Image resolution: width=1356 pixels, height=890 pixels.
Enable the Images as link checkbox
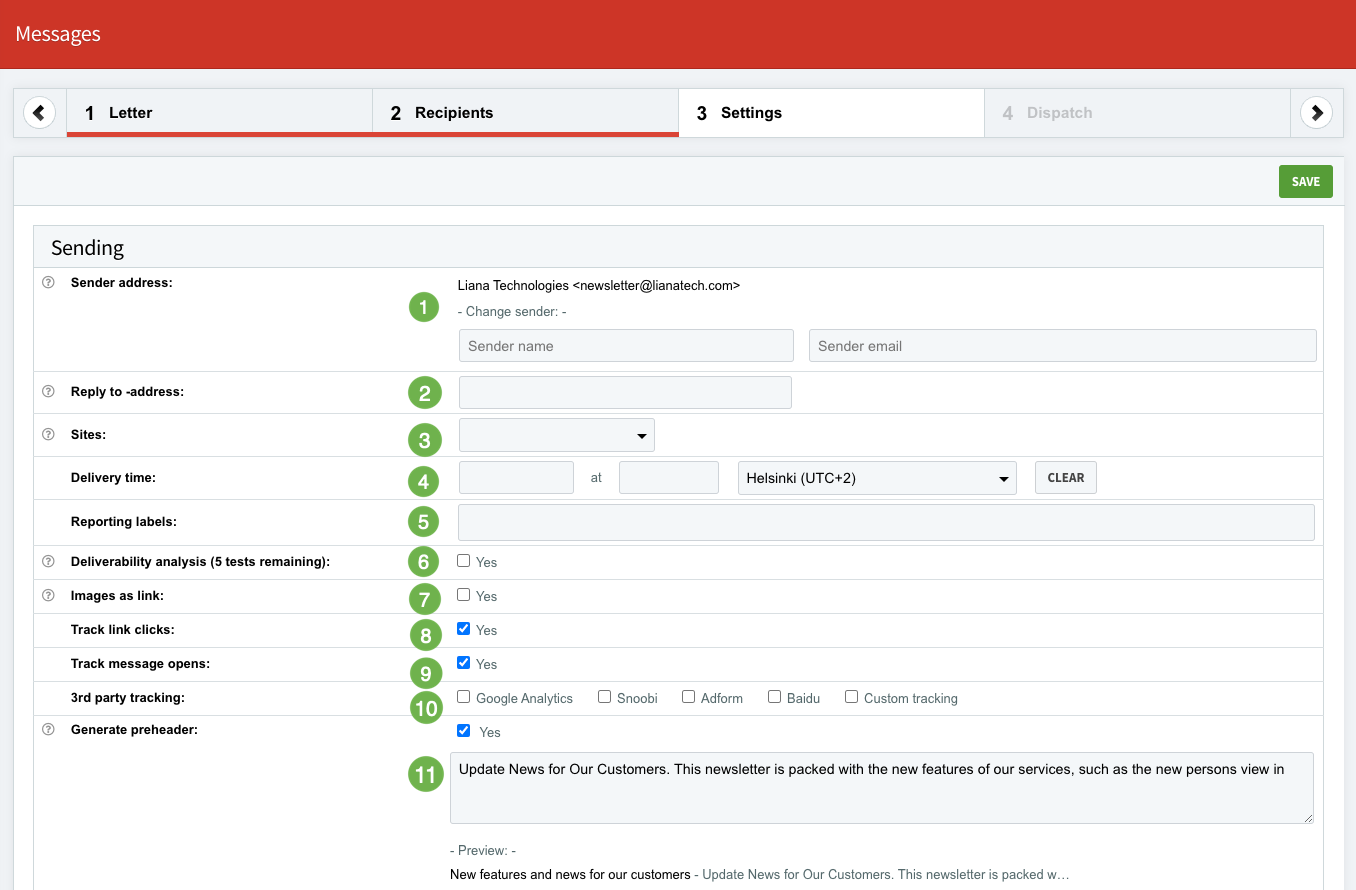463,595
